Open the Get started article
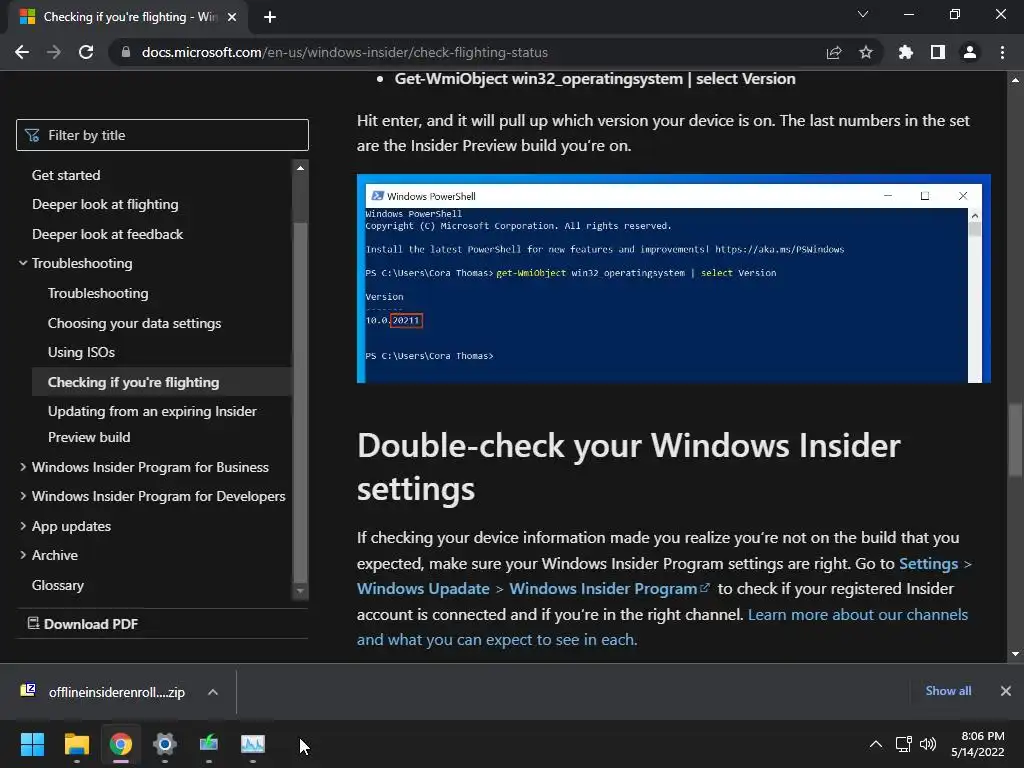This screenshot has height=768, width=1024. [66, 175]
